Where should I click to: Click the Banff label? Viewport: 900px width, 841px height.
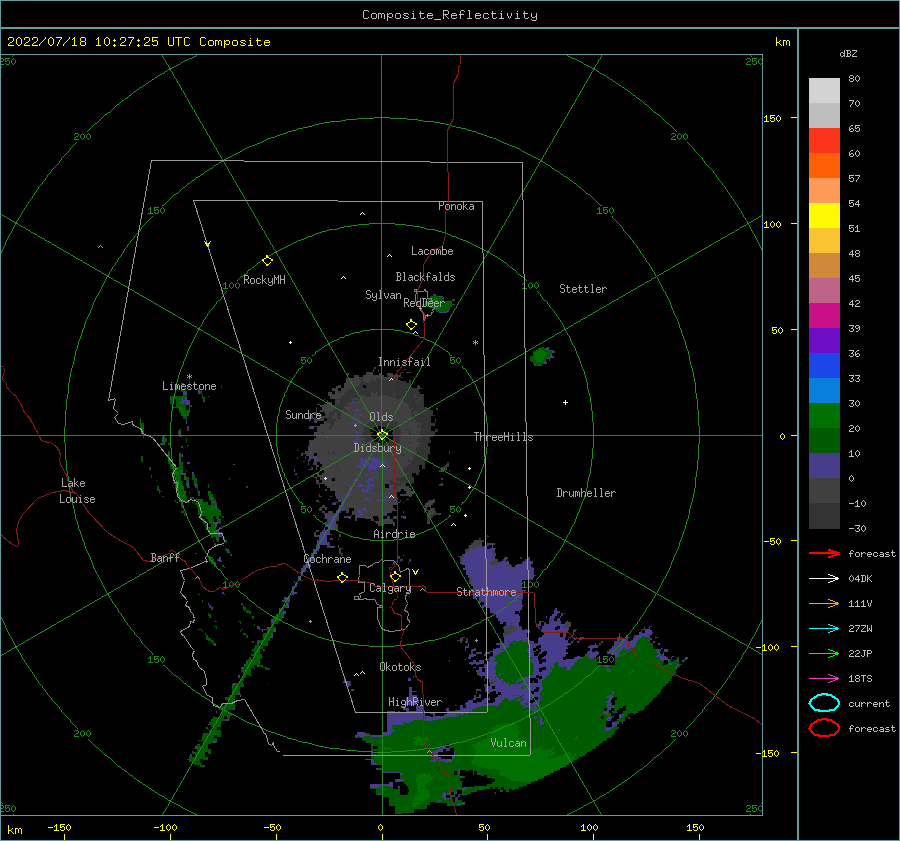(165, 557)
